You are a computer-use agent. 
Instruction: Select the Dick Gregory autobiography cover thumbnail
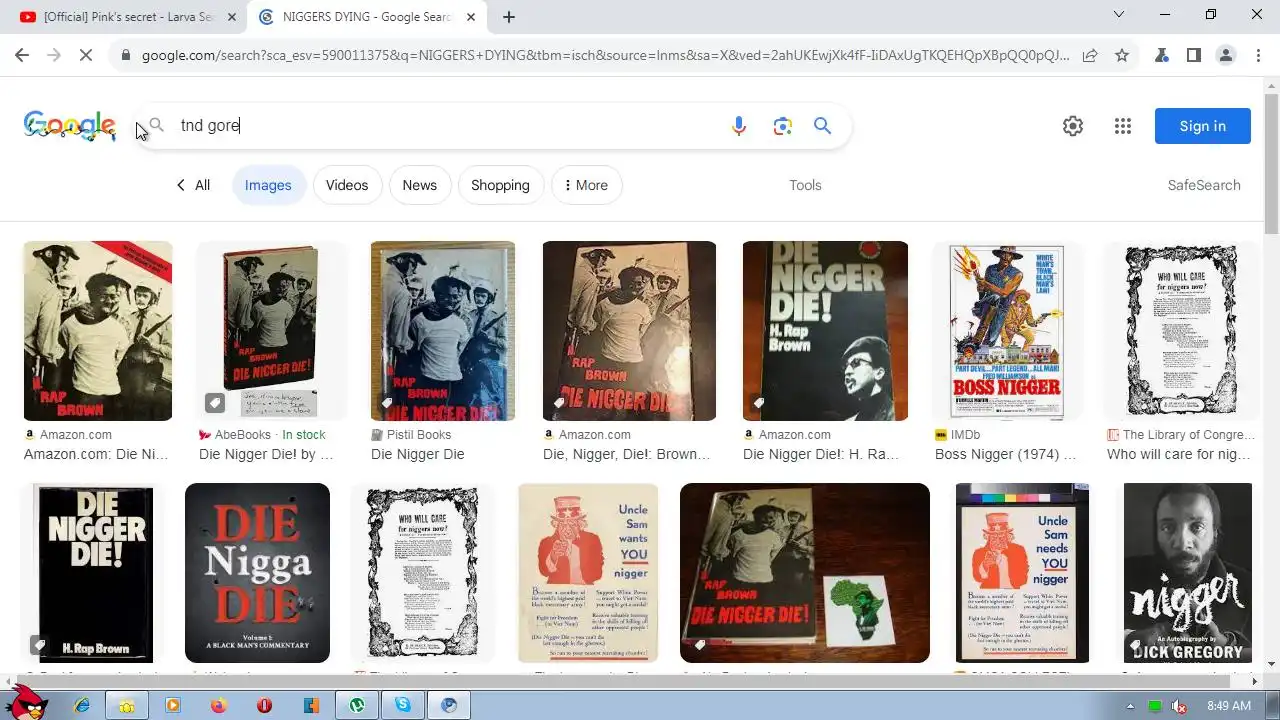tap(1187, 573)
